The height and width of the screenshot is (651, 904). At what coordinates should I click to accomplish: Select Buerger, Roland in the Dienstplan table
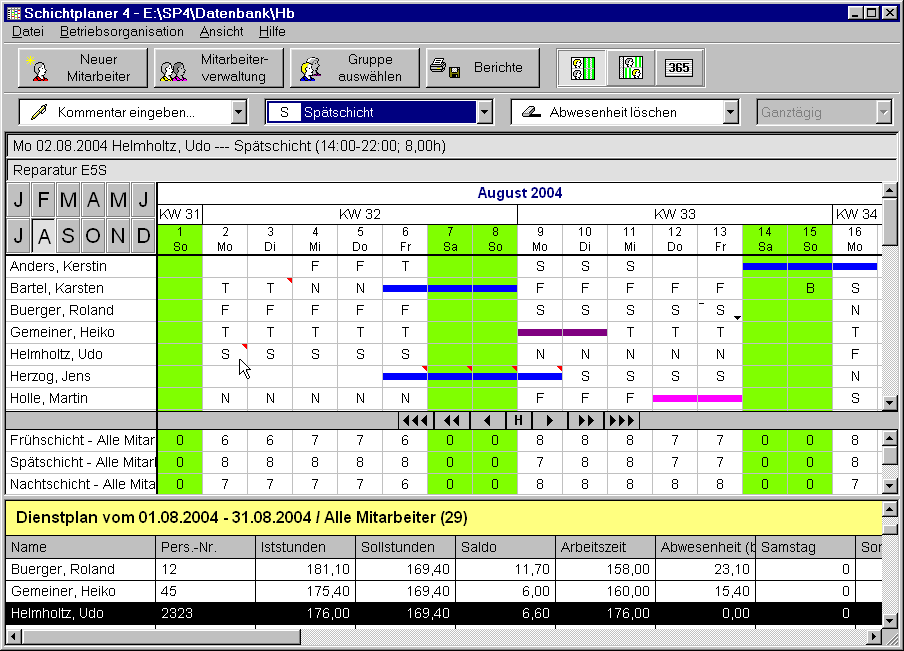coord(443,569)
